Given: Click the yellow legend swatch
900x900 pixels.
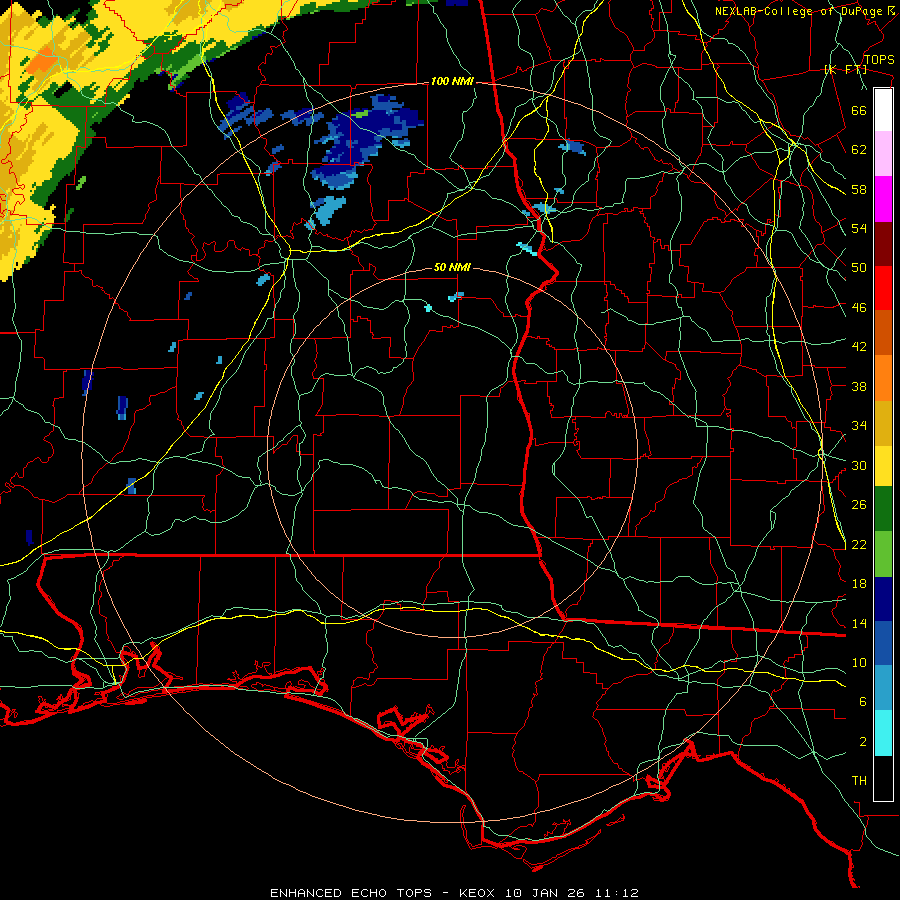Looking at the screenshot, I should click(883, 465).
